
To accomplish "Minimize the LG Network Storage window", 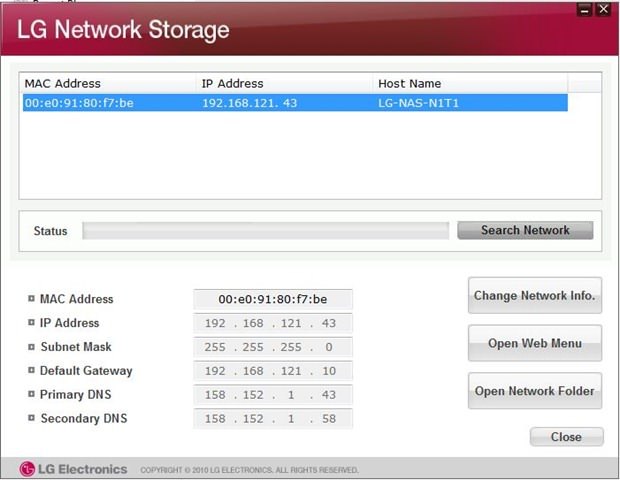I will click(585, 9).
